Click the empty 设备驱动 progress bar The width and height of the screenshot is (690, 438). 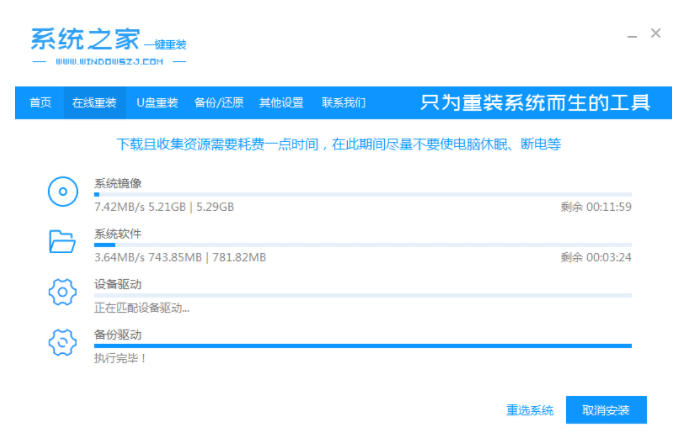point(363,295)
